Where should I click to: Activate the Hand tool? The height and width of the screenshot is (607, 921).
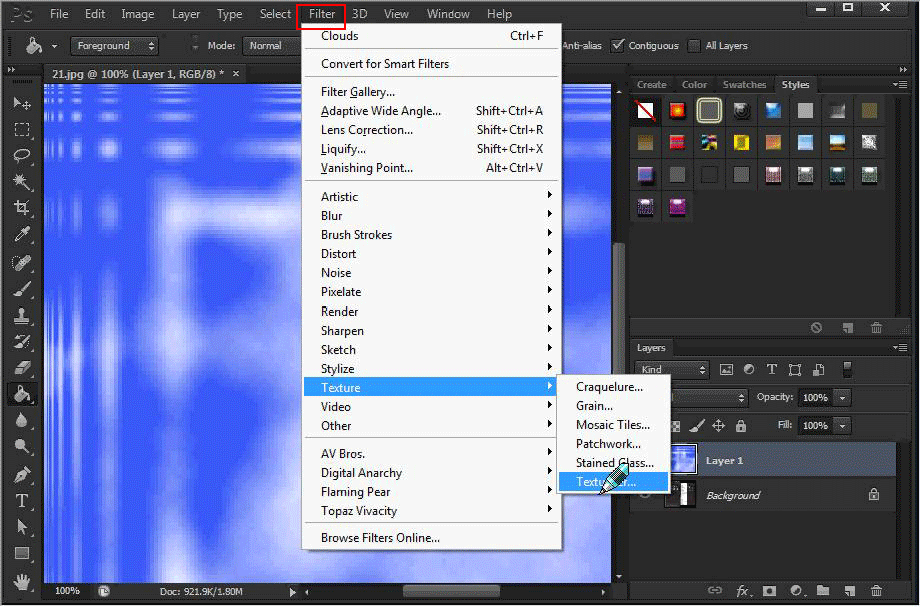[21, 581]
